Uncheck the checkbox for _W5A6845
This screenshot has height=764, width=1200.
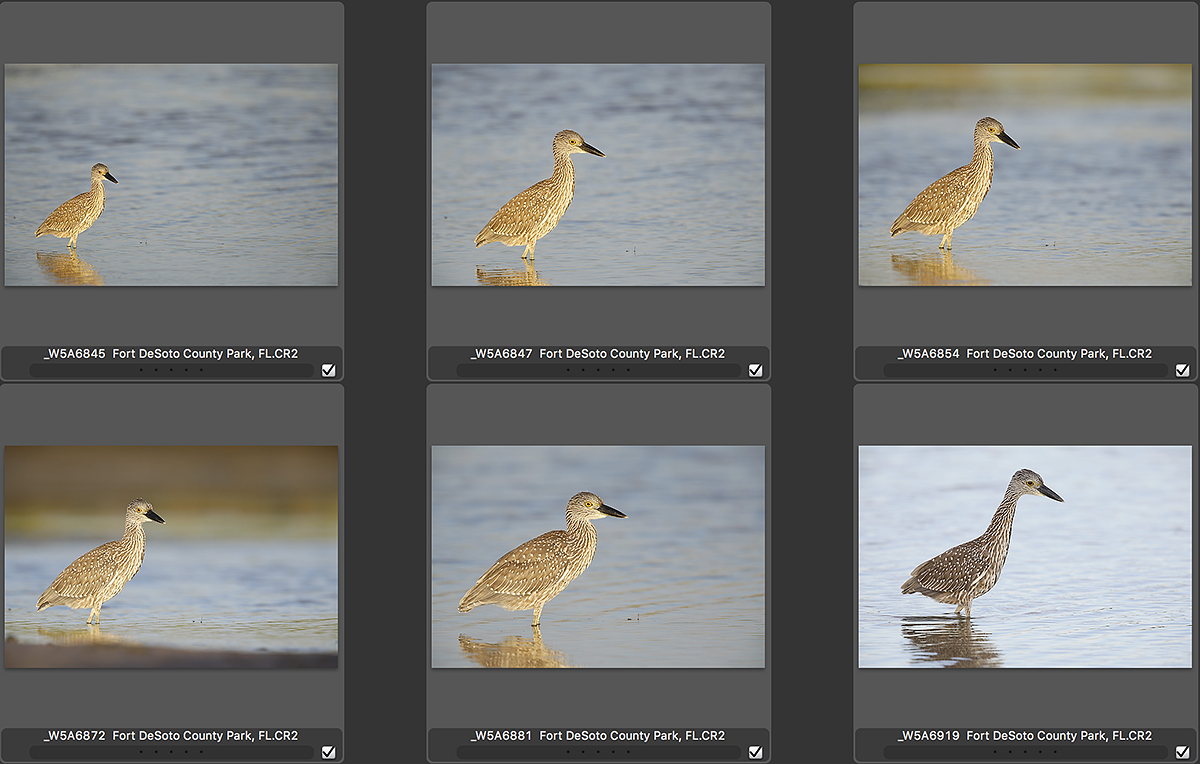click(x=328, y=370)
